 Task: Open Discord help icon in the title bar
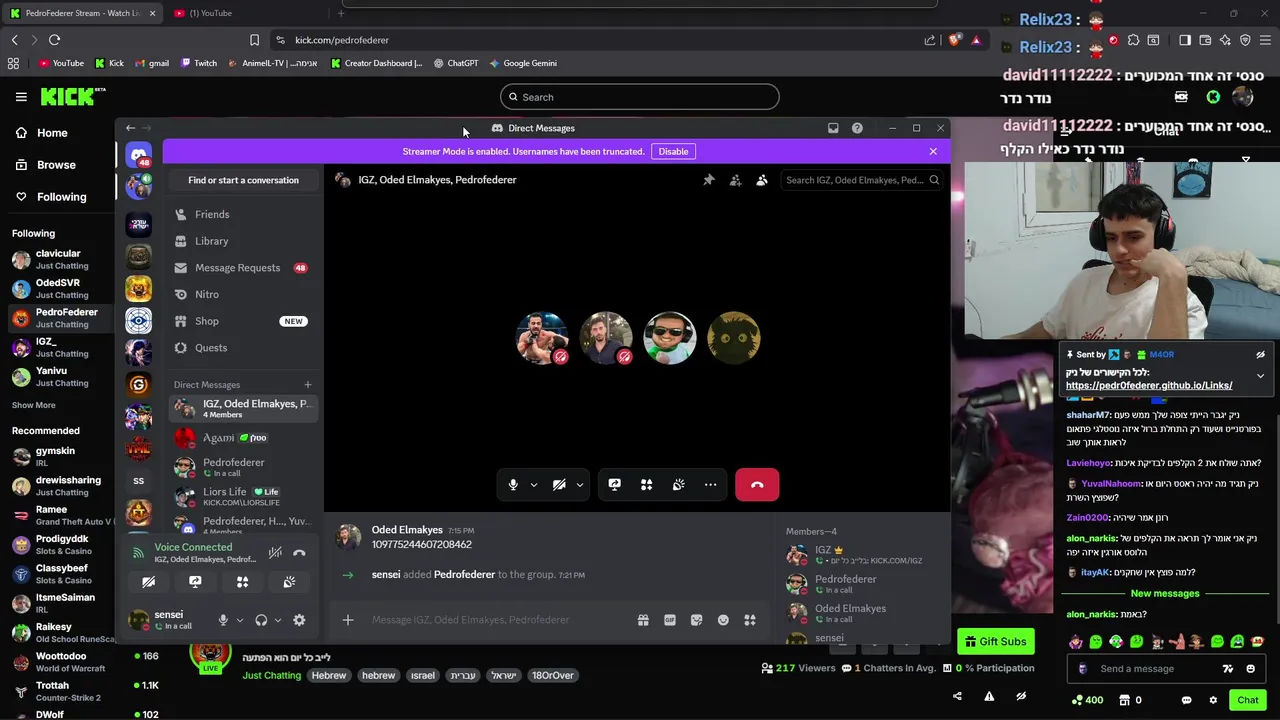(857, 128)
